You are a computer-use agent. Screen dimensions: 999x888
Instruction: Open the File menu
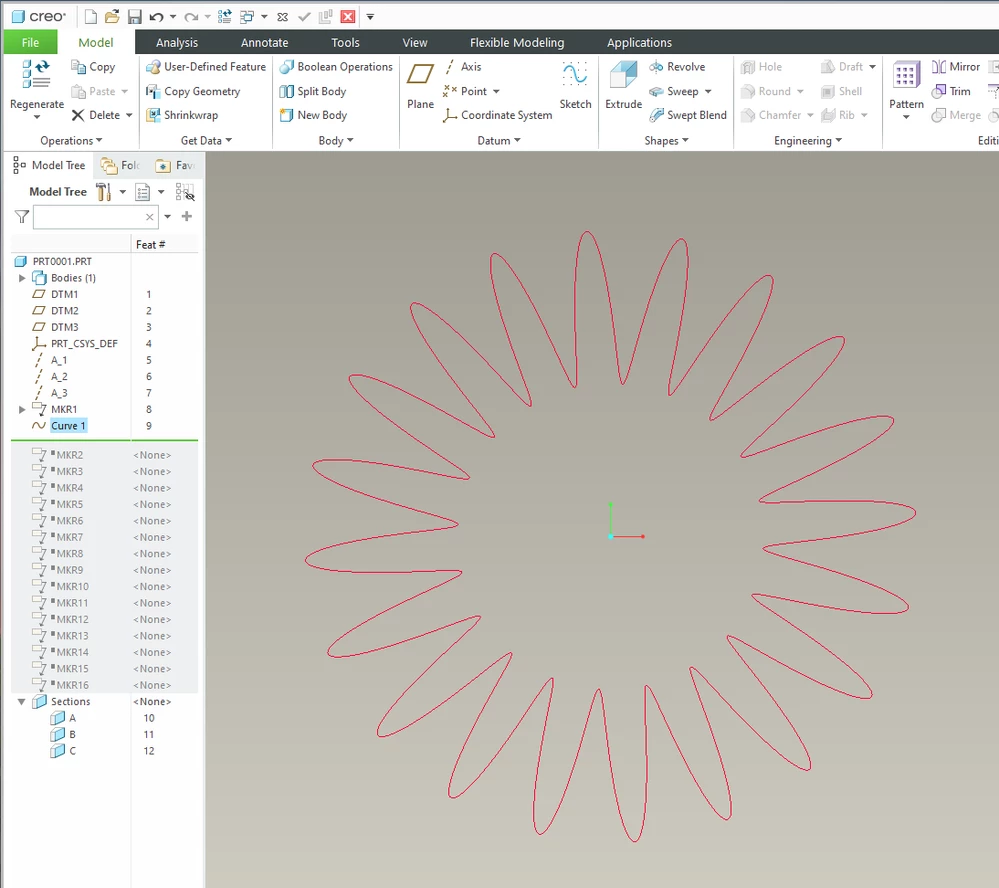pos(31,43)
